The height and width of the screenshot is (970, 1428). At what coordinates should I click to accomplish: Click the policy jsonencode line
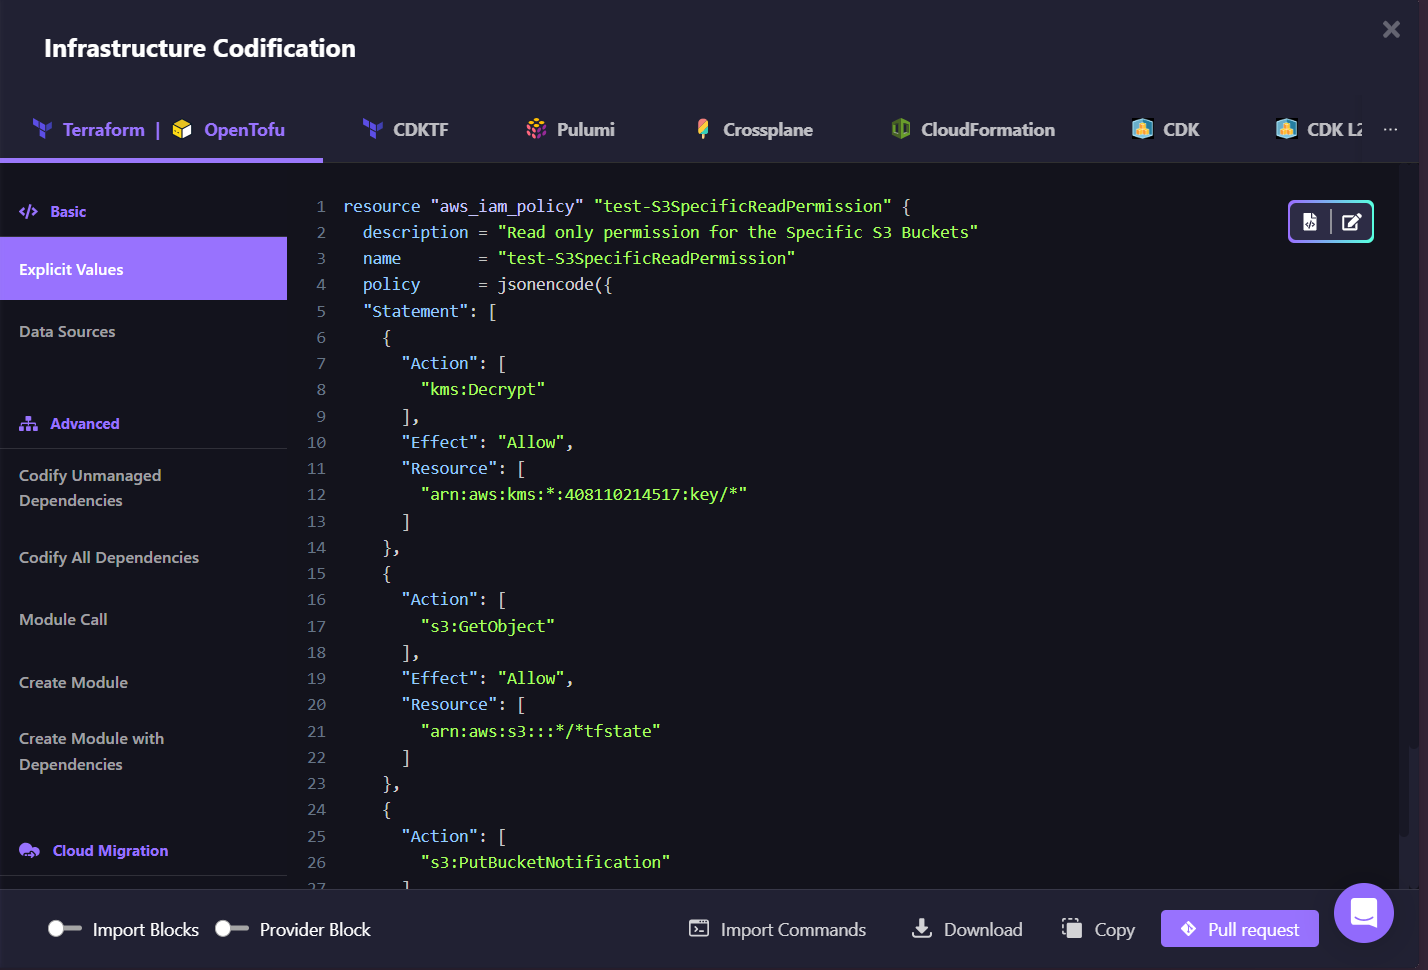click(487, 284)
